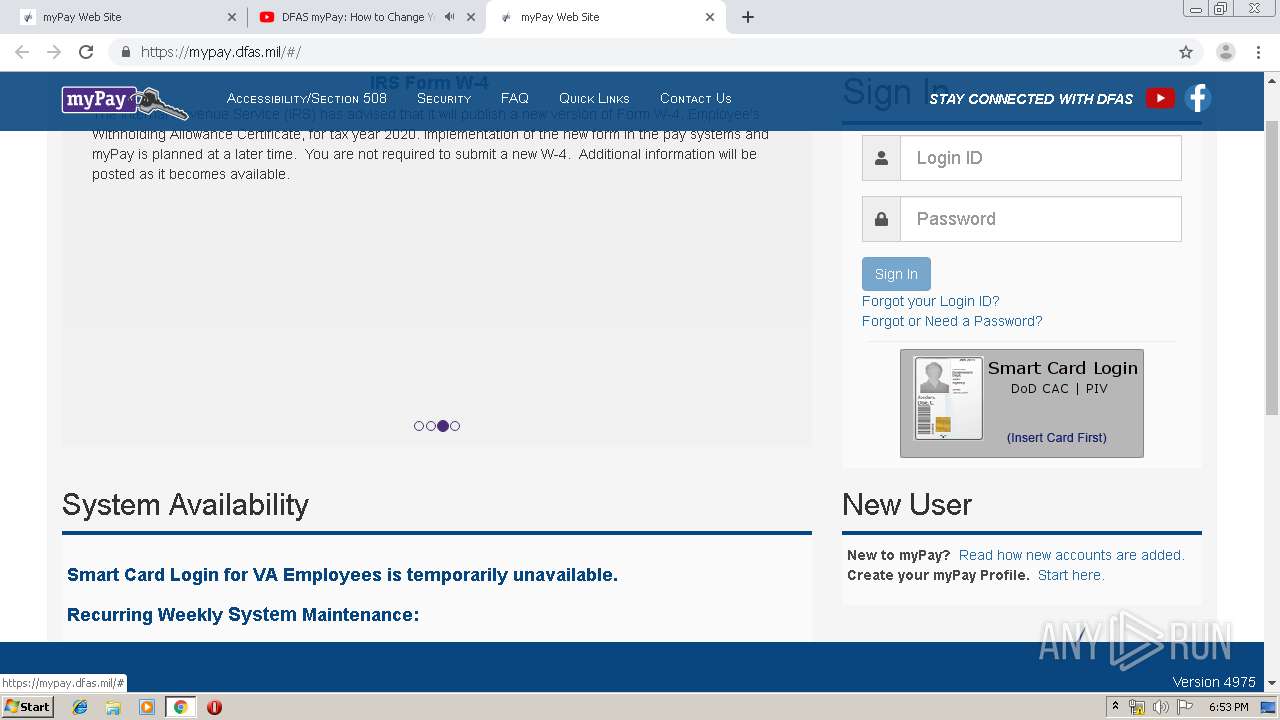Open the media player taskbar icon
The image size is (1280, 720).
[x=147, y=707]
